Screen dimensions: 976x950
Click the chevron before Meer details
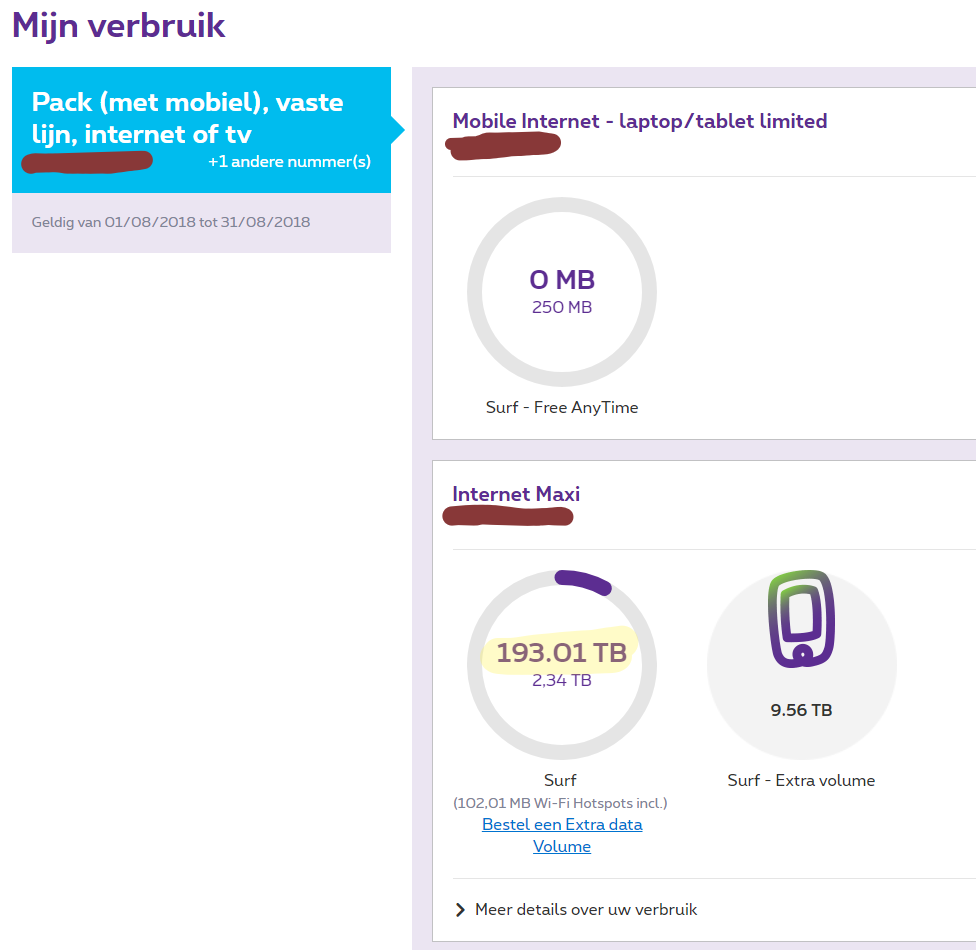[x=460, y=910]
